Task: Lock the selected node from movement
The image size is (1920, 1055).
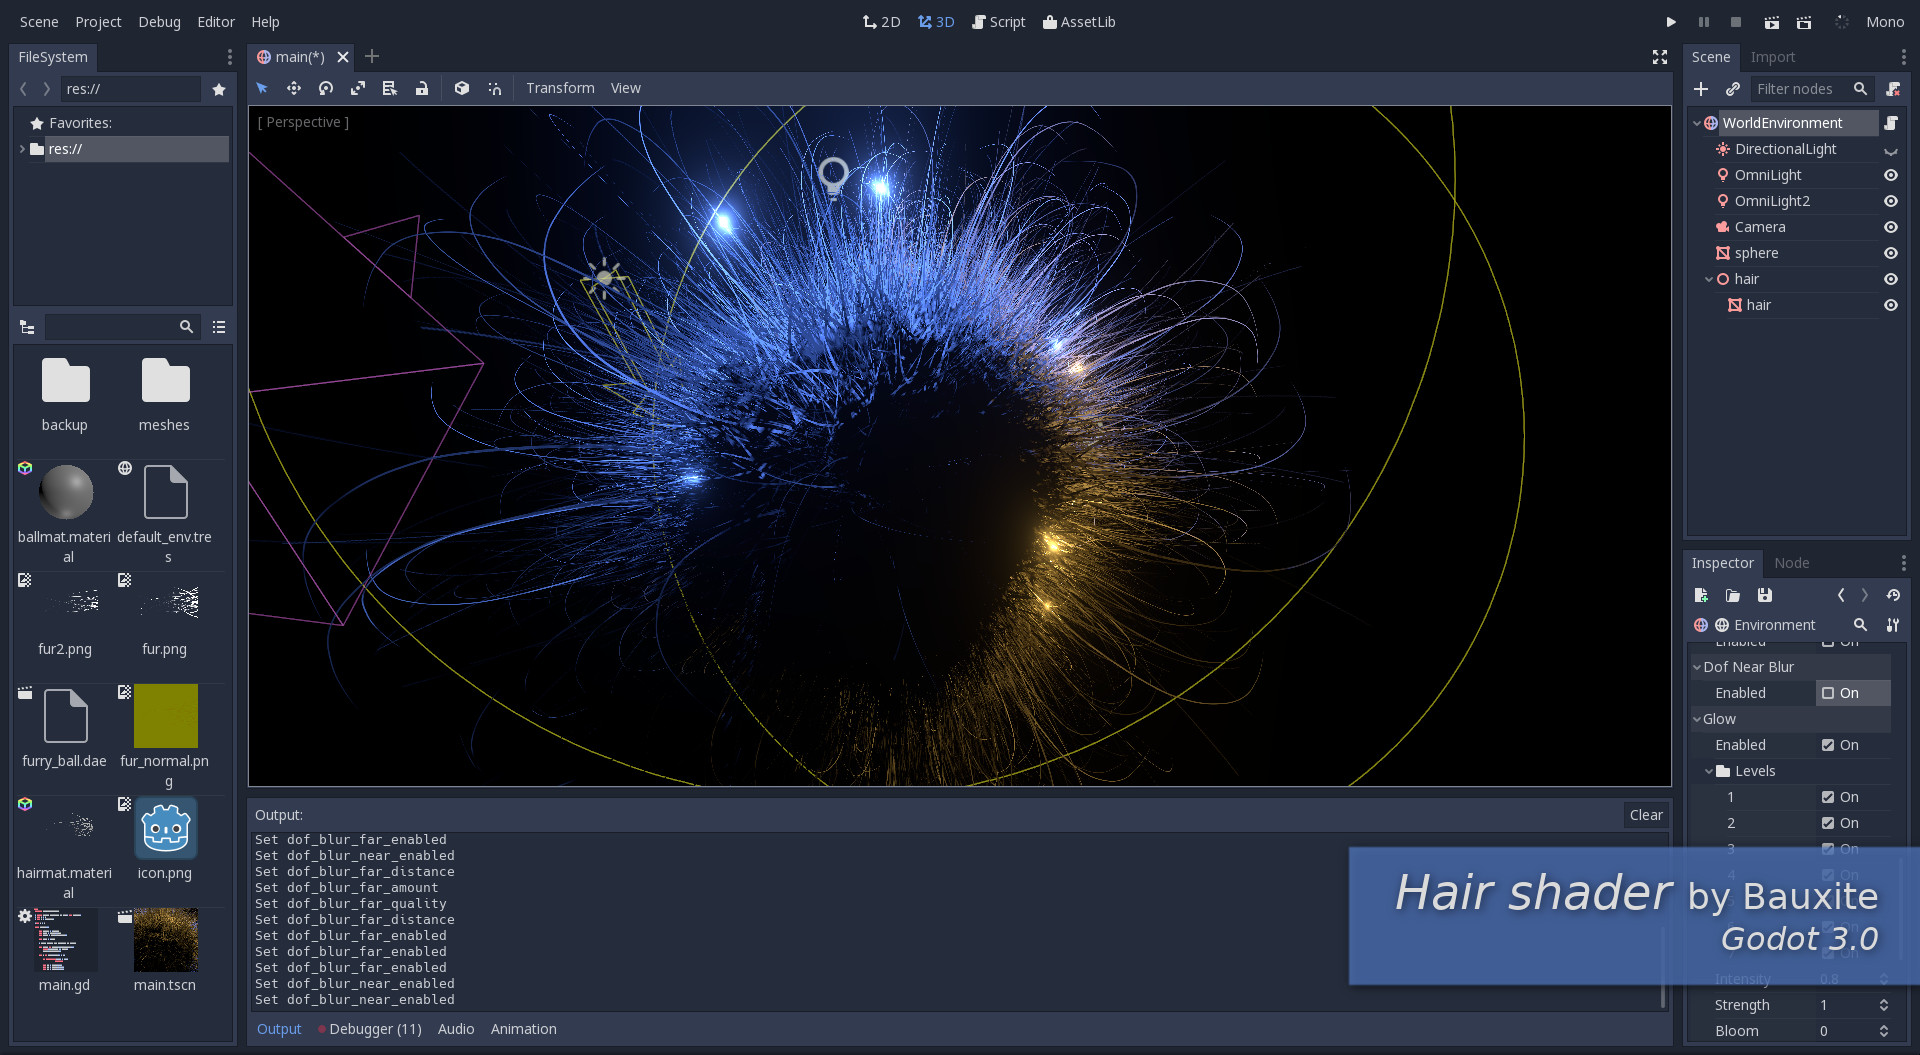Action: point(422,88)
